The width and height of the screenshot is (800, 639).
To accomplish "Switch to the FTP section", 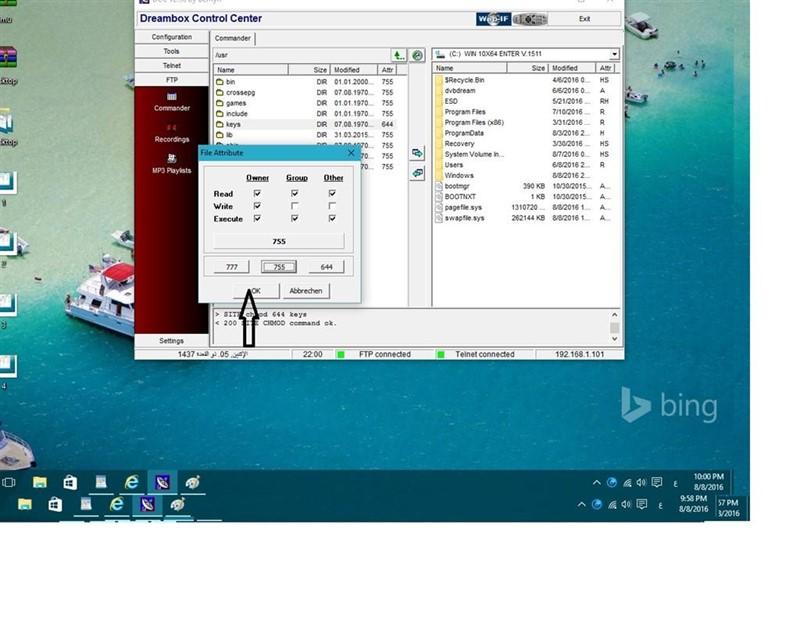I will pyautogui.click(x=171, y=80).
